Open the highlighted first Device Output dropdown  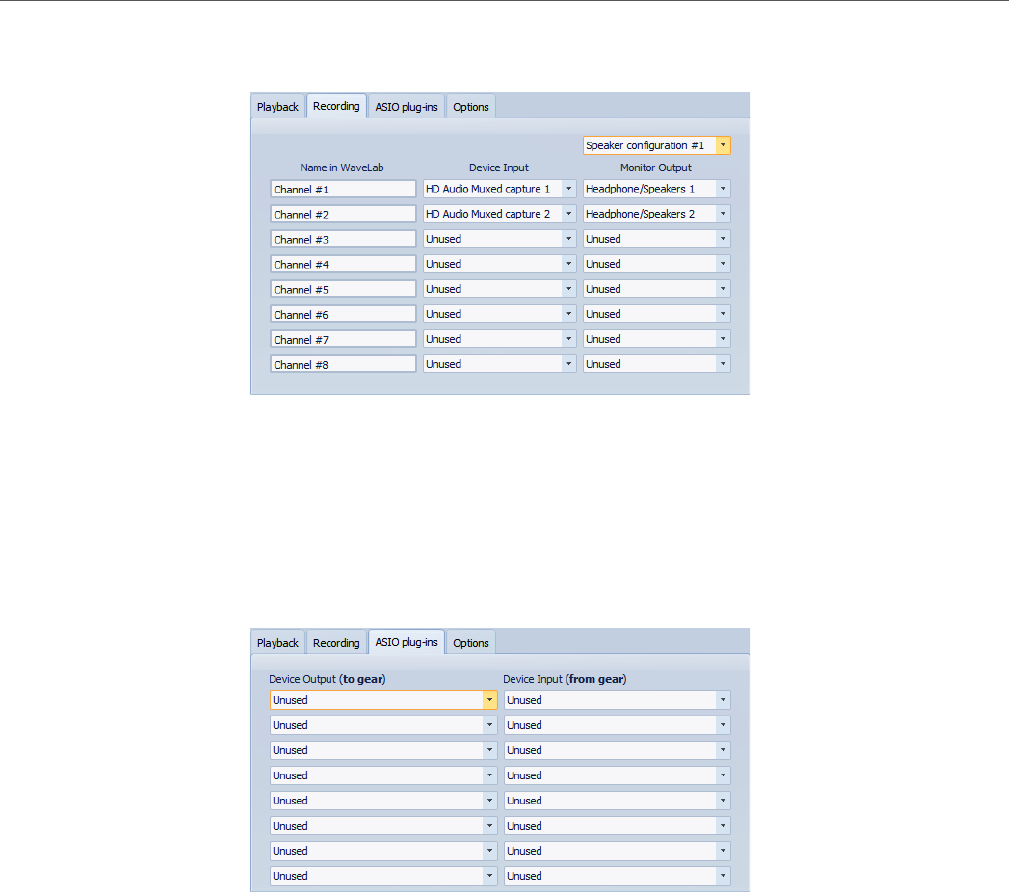[384, 700]
